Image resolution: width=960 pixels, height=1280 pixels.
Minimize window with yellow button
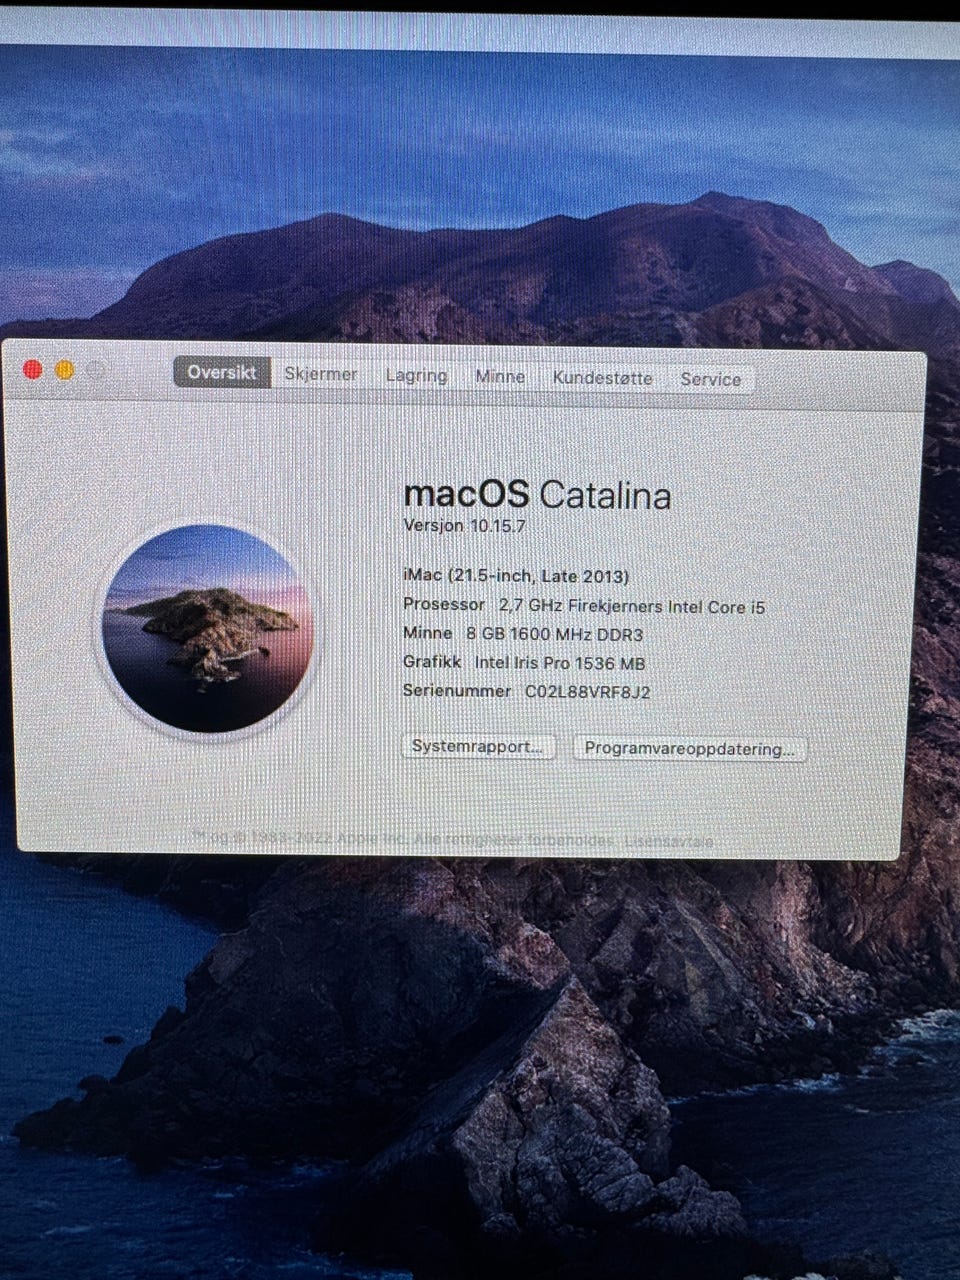click(x=64, y=371)
